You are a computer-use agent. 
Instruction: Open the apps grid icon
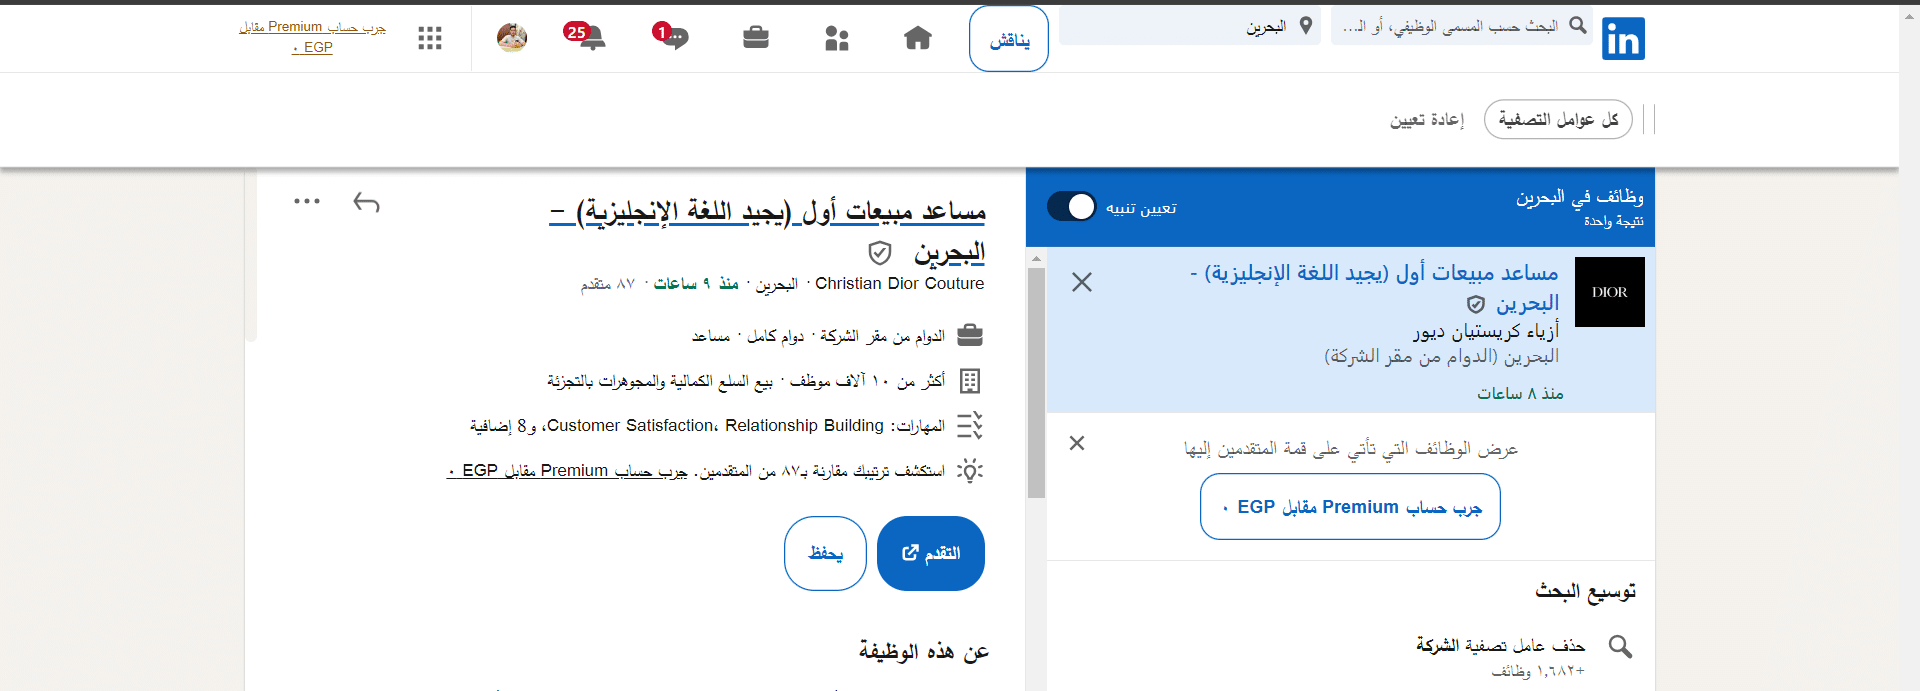(430, 38)
